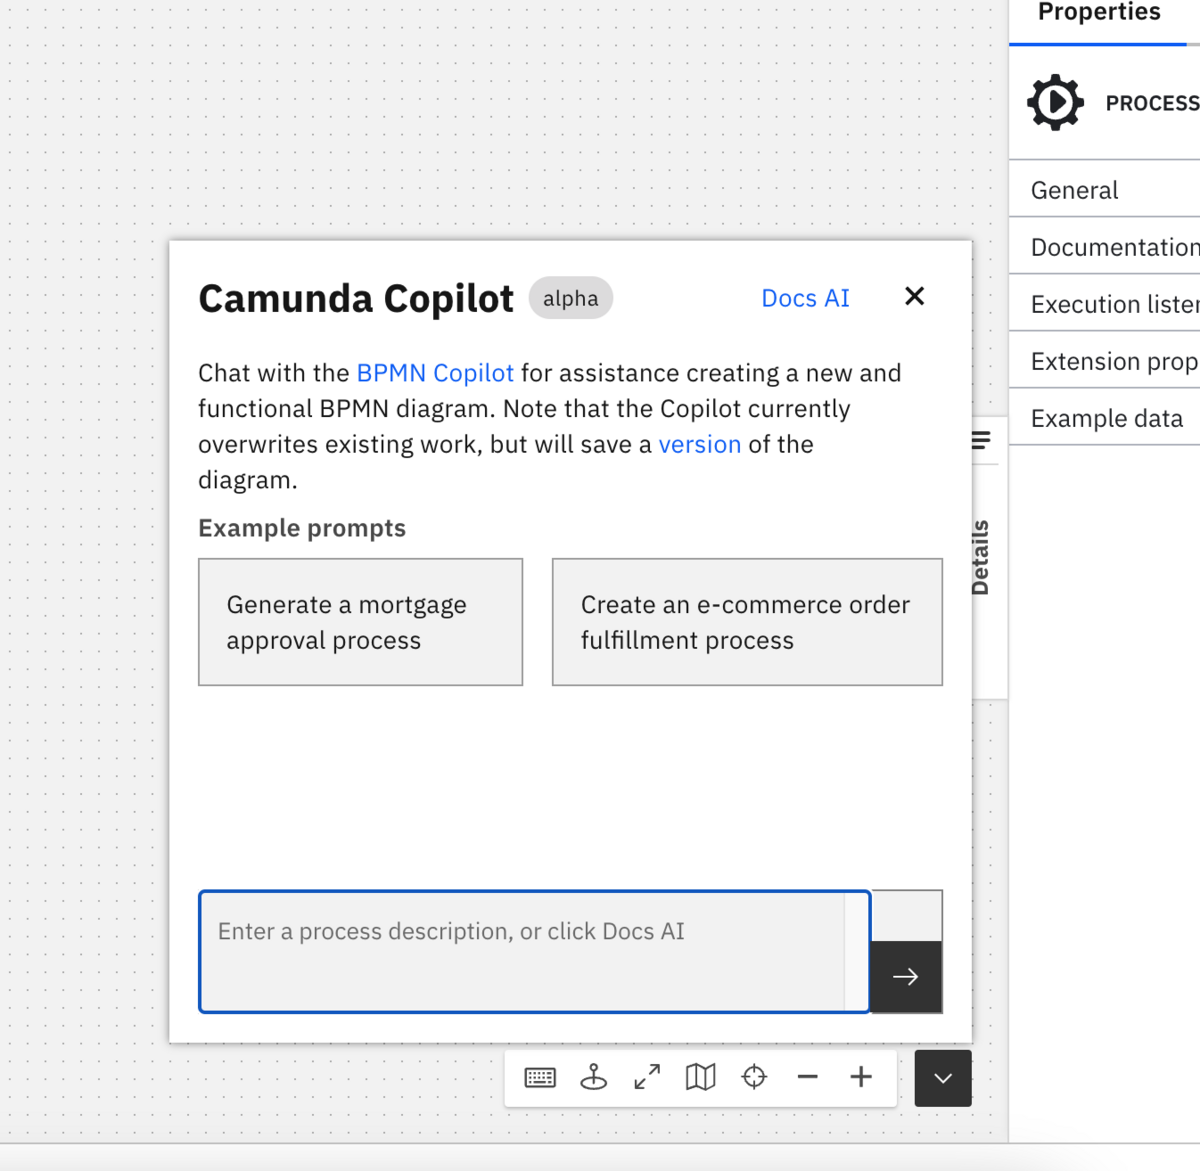Open the version link in description
1200x1171 pixels.
click(699, 444)
